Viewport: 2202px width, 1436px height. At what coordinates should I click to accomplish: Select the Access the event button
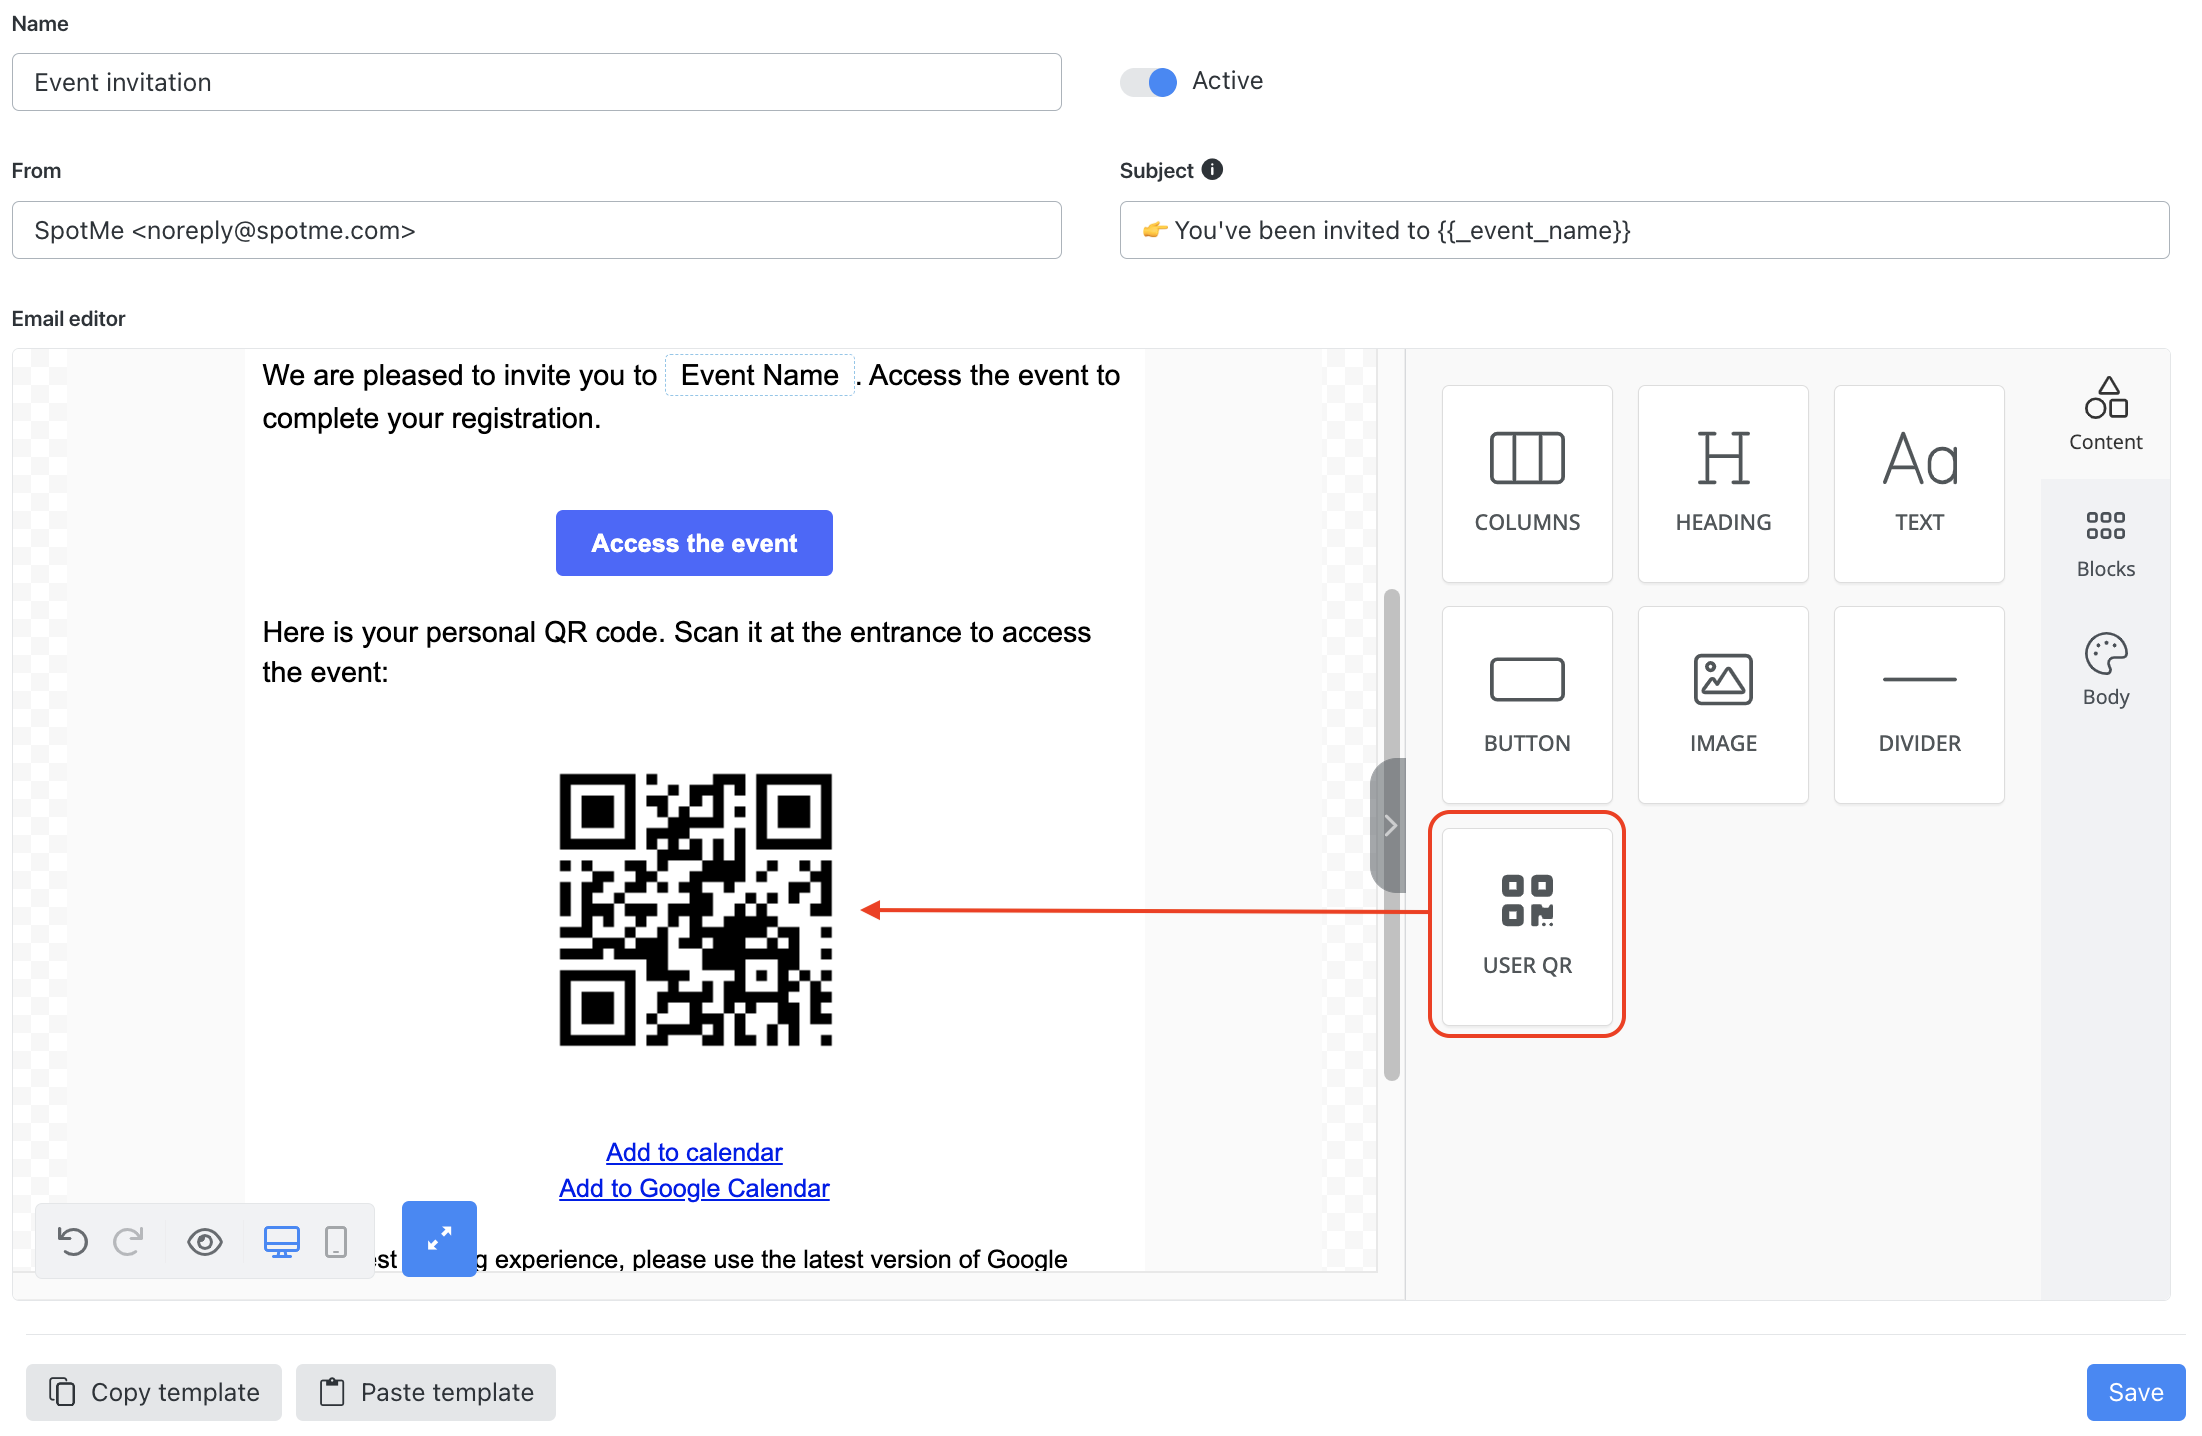click(694, 543)
